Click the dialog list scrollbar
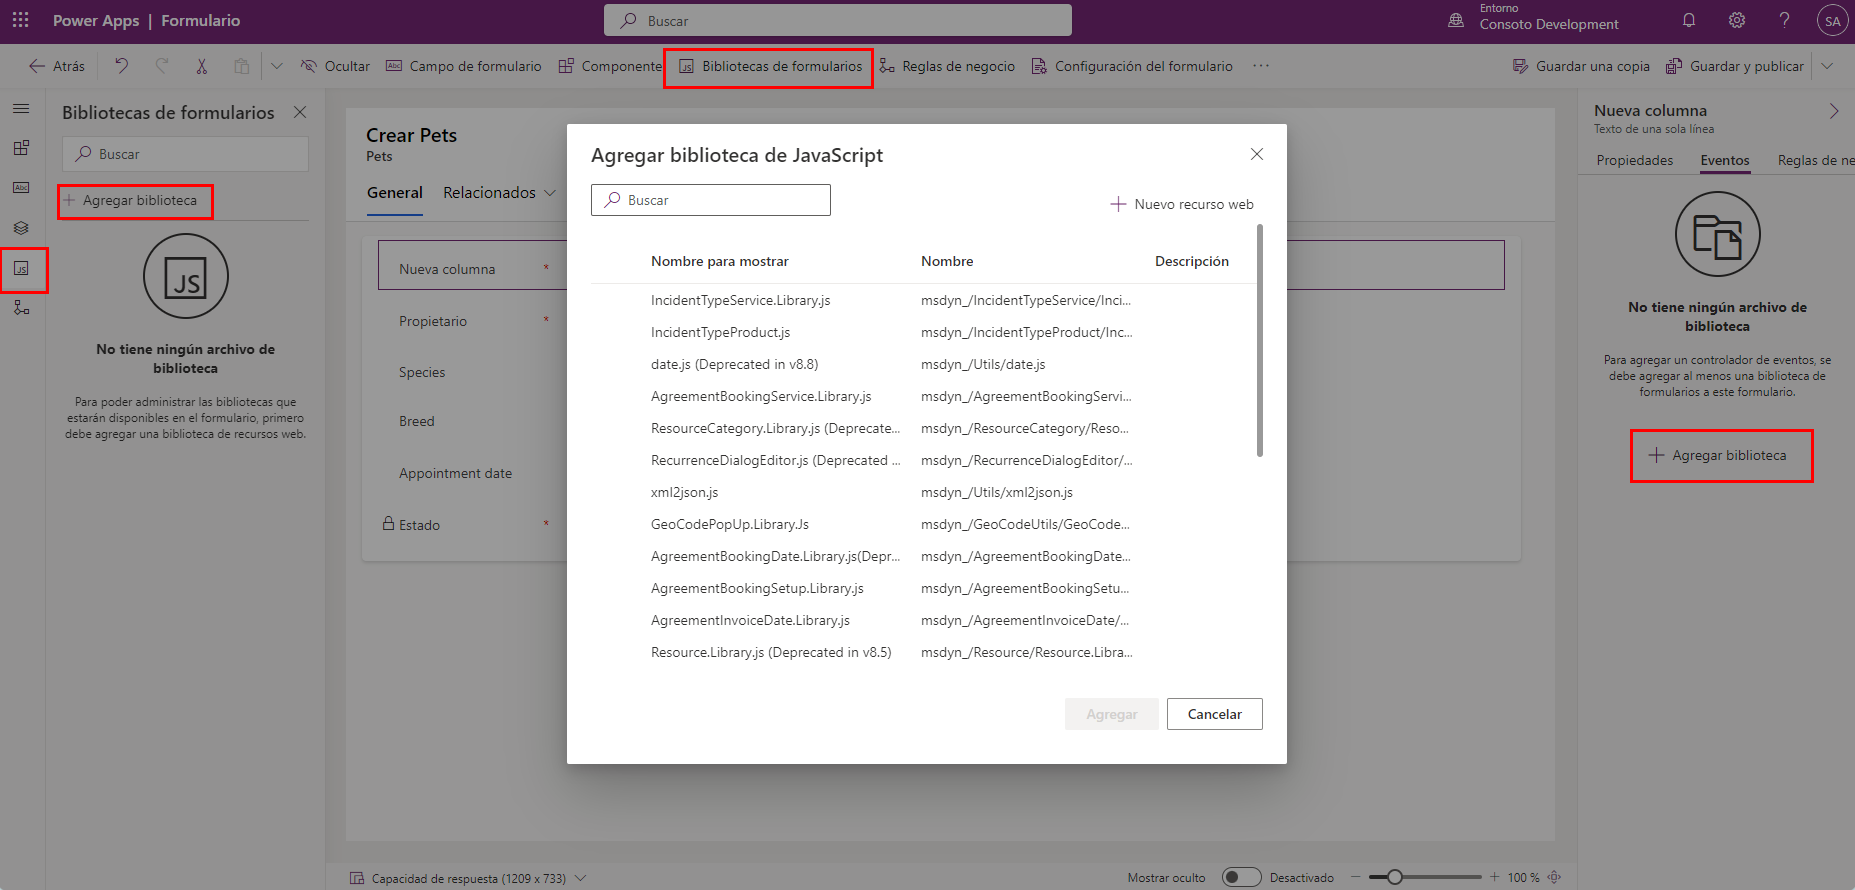This screenshot has height=890, width=1855. [x=1260, y=340]
